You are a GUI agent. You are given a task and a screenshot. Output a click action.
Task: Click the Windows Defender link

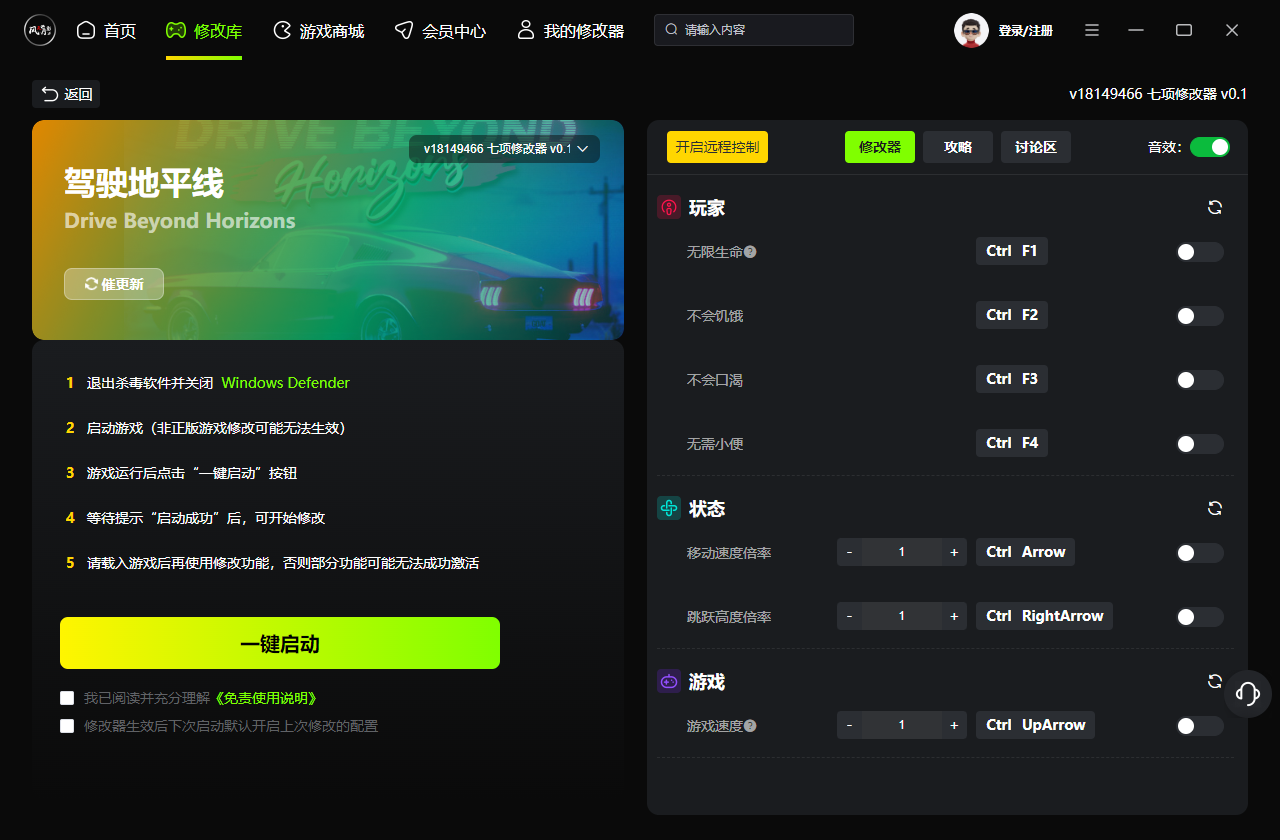point(286,383)
